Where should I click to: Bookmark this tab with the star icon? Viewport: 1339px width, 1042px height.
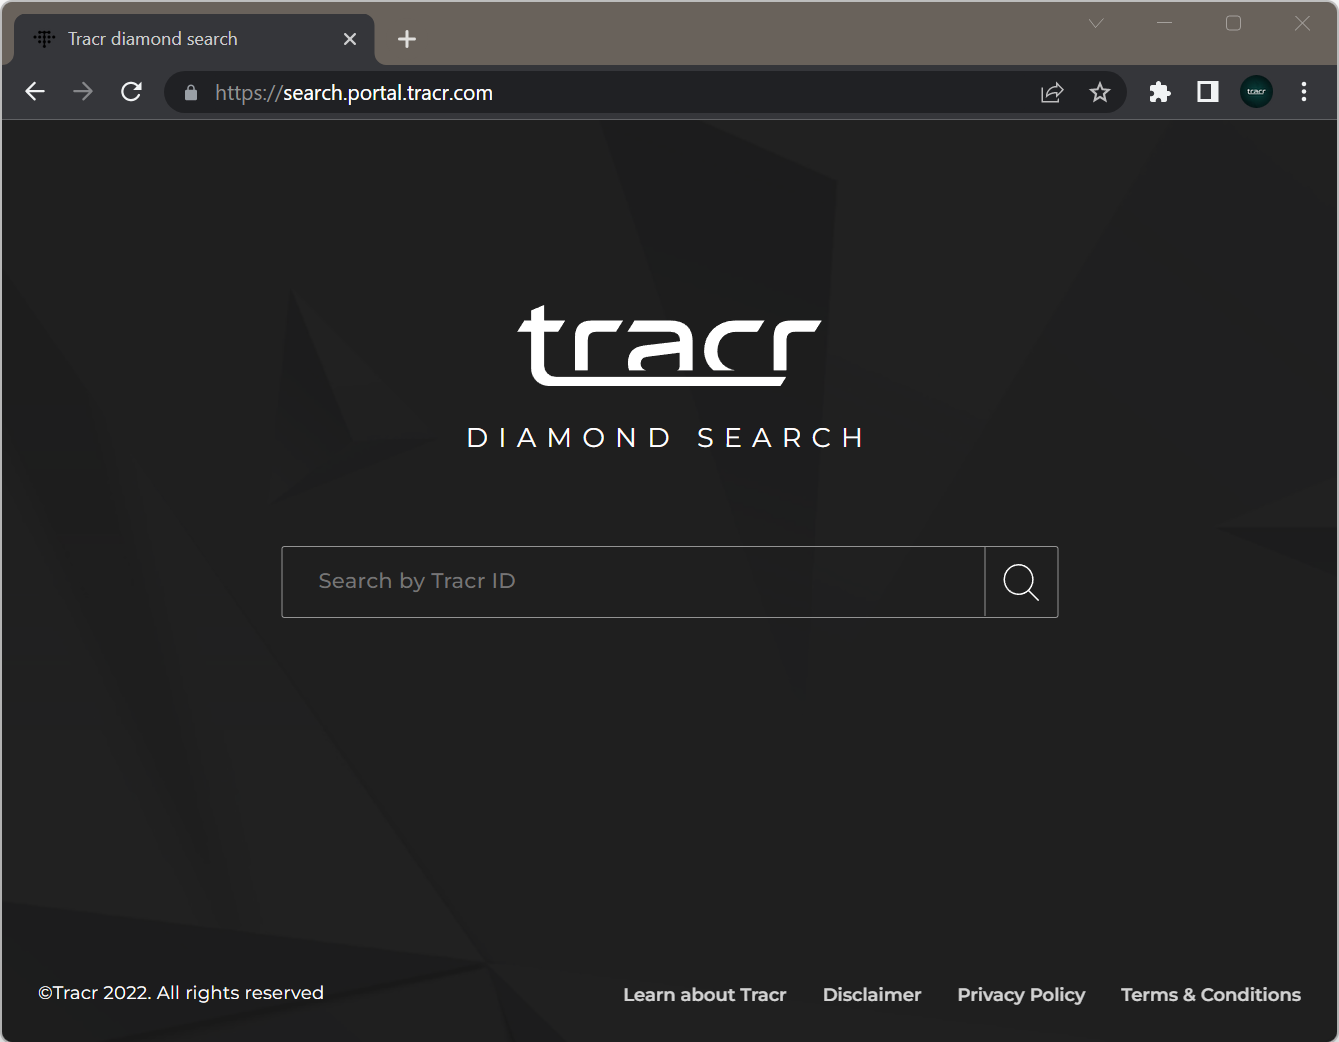tap(1100, 93)
